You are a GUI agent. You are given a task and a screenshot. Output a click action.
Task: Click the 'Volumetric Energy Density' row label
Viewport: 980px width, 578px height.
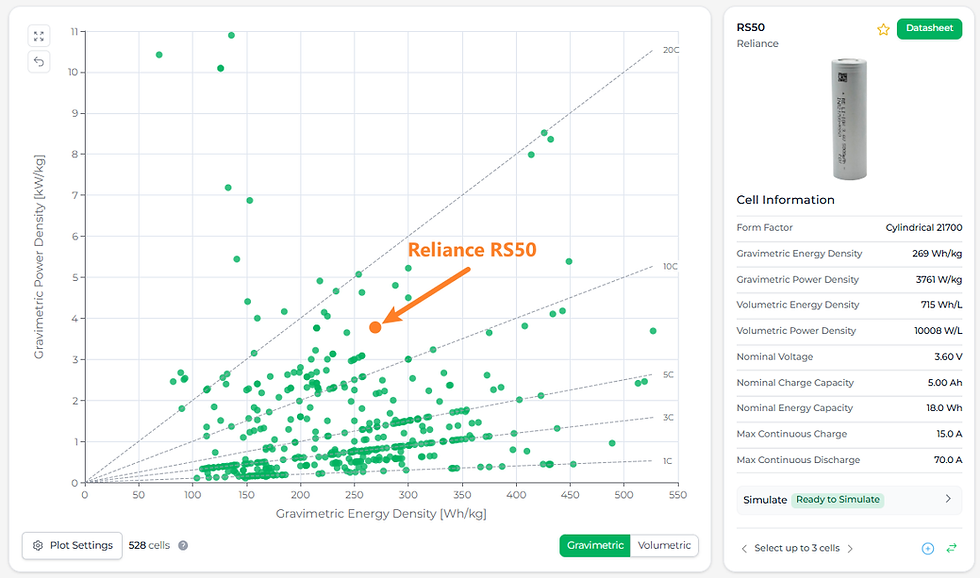pyautogui.click(x=798, y=305)
